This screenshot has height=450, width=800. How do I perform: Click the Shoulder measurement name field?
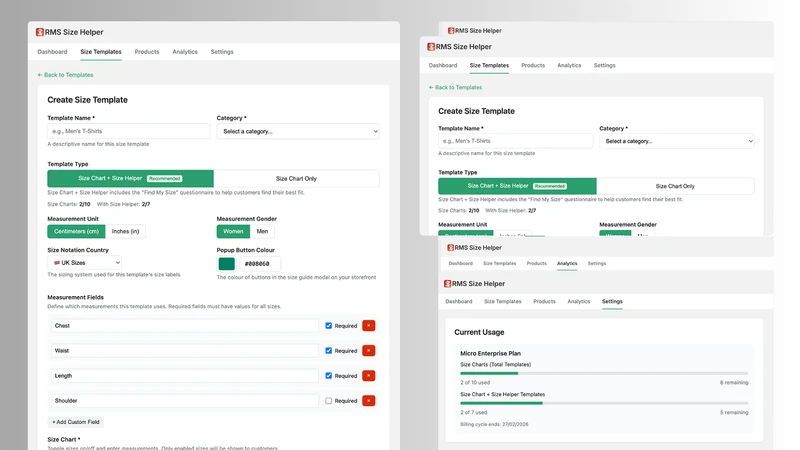185,401
